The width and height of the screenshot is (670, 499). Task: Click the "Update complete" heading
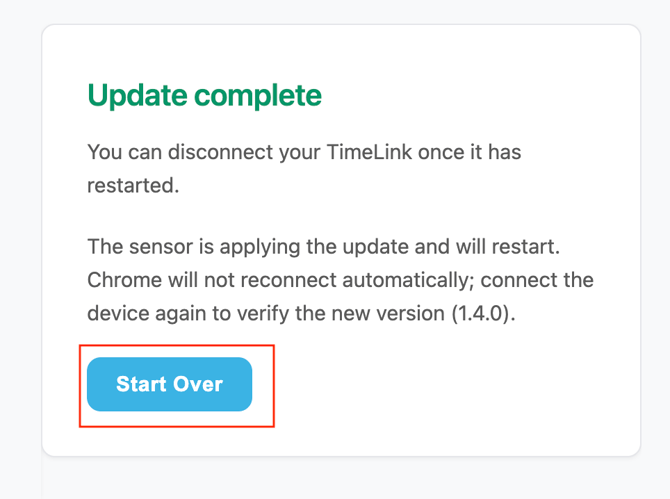pos(204,96)
